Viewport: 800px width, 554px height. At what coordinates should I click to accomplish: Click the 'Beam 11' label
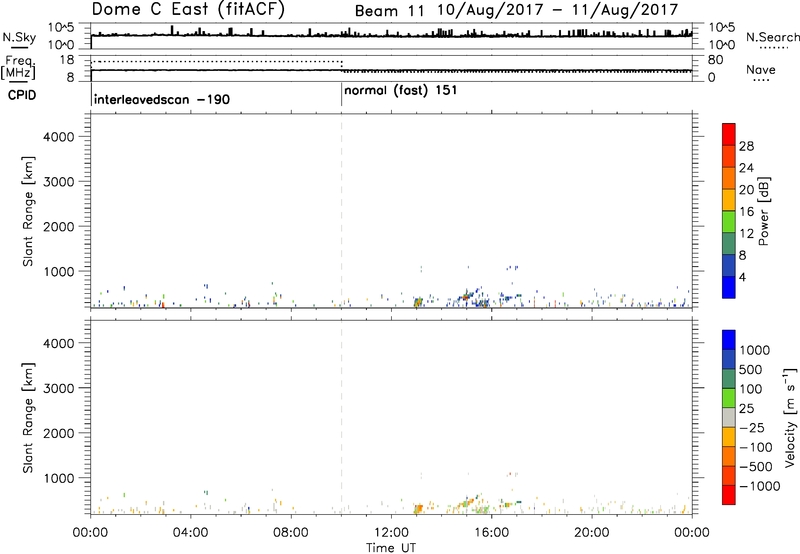[x=389, y=11]
